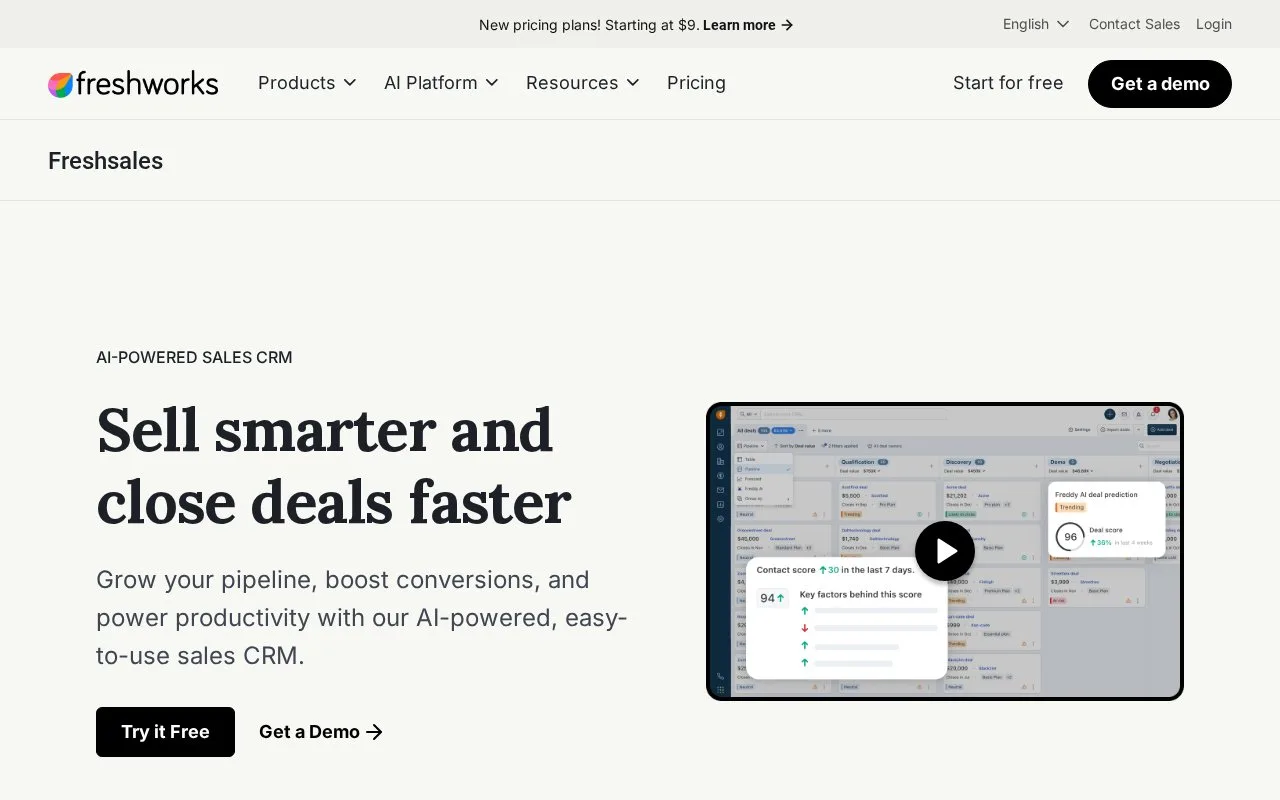
Task: Open the Products dropdown menu
Action: [307, 83]
